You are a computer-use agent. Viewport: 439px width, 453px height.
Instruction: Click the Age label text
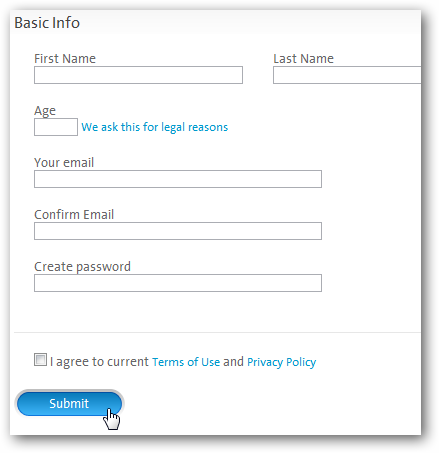pyautogui.click(x=45, y=111)
